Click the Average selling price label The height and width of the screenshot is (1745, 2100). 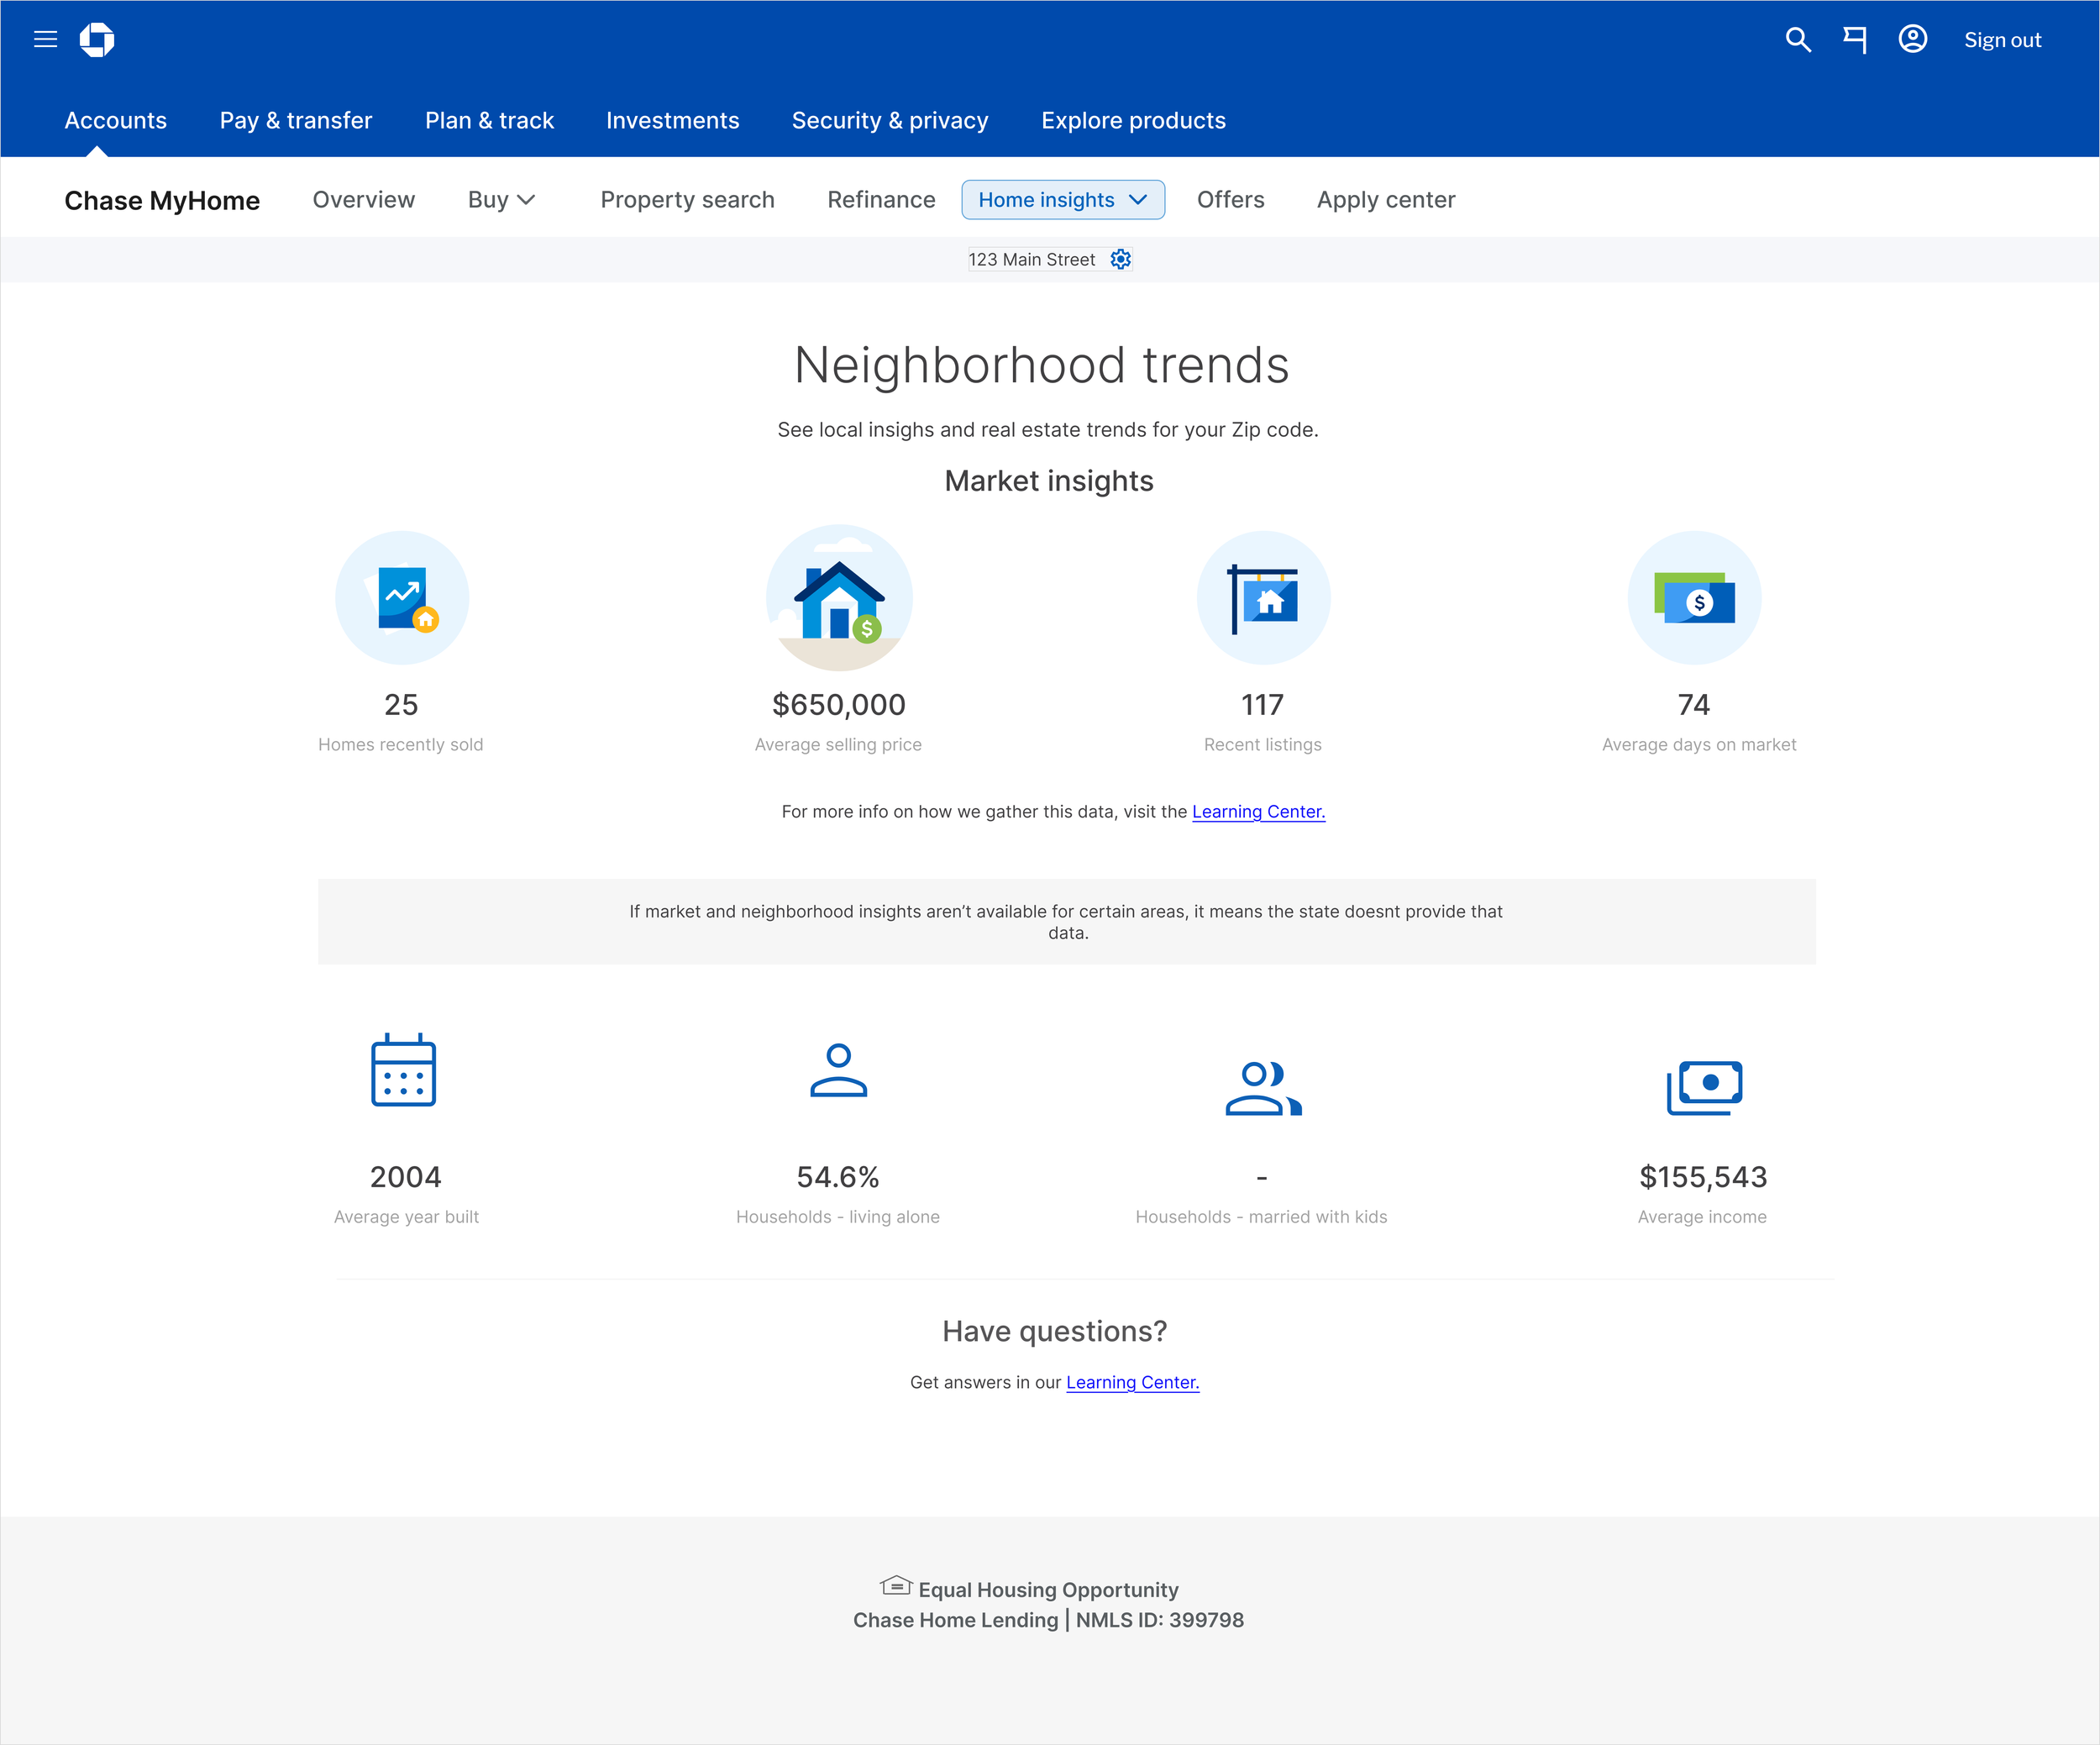point(838,745)
